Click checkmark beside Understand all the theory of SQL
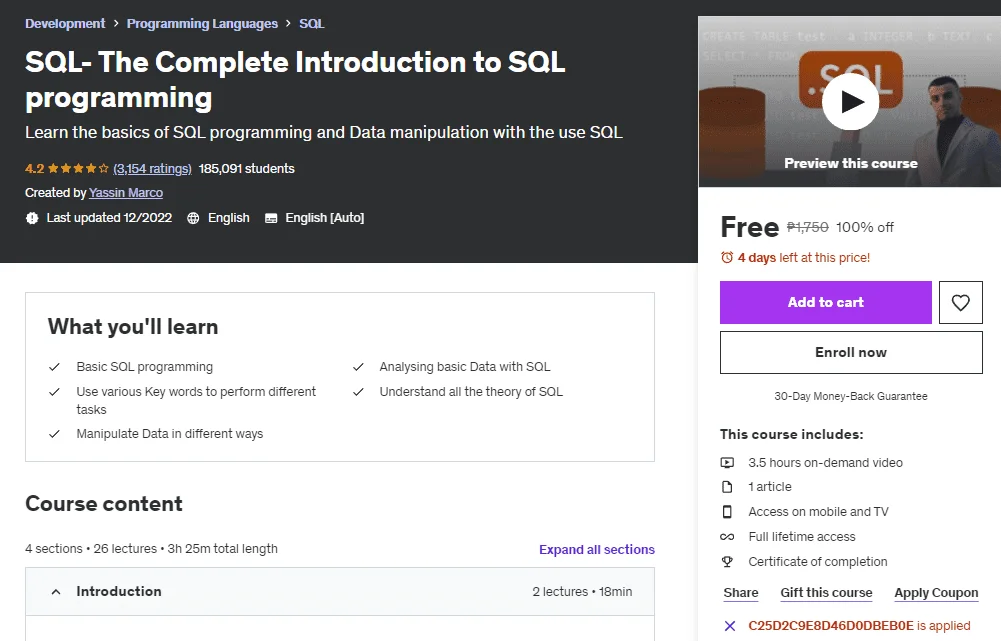Image resolution: width=1001 pixels, height=641 pixels. point(358,391)
